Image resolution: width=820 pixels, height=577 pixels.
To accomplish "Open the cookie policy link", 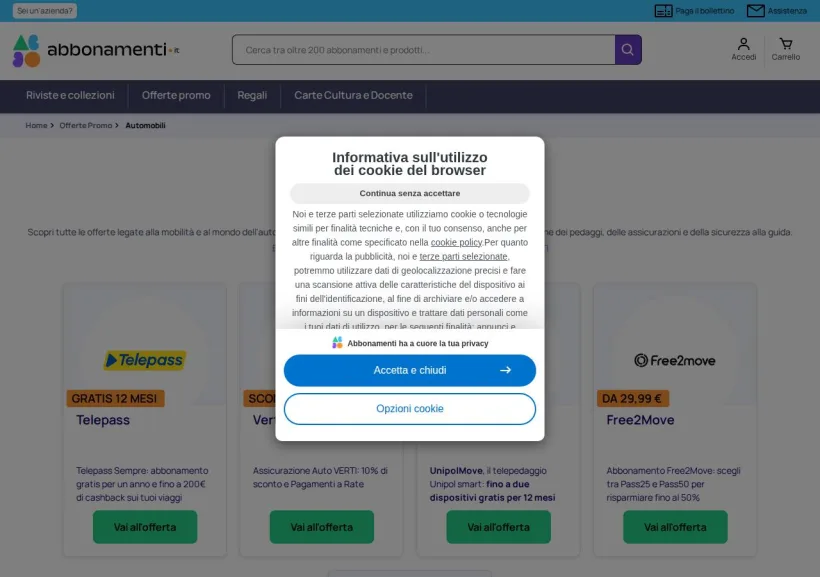I will (x=456, y=242).
